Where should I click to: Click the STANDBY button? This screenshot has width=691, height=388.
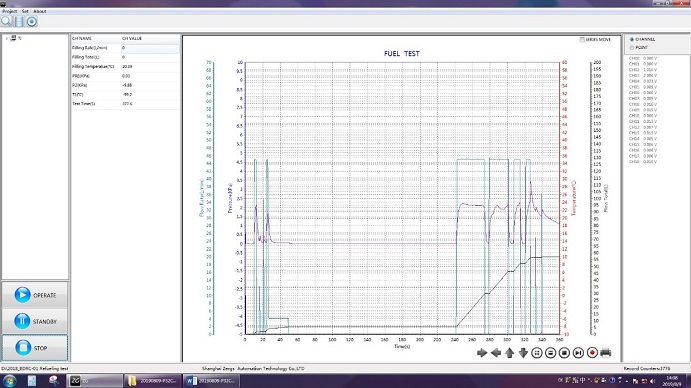click(x=35, y=321)
